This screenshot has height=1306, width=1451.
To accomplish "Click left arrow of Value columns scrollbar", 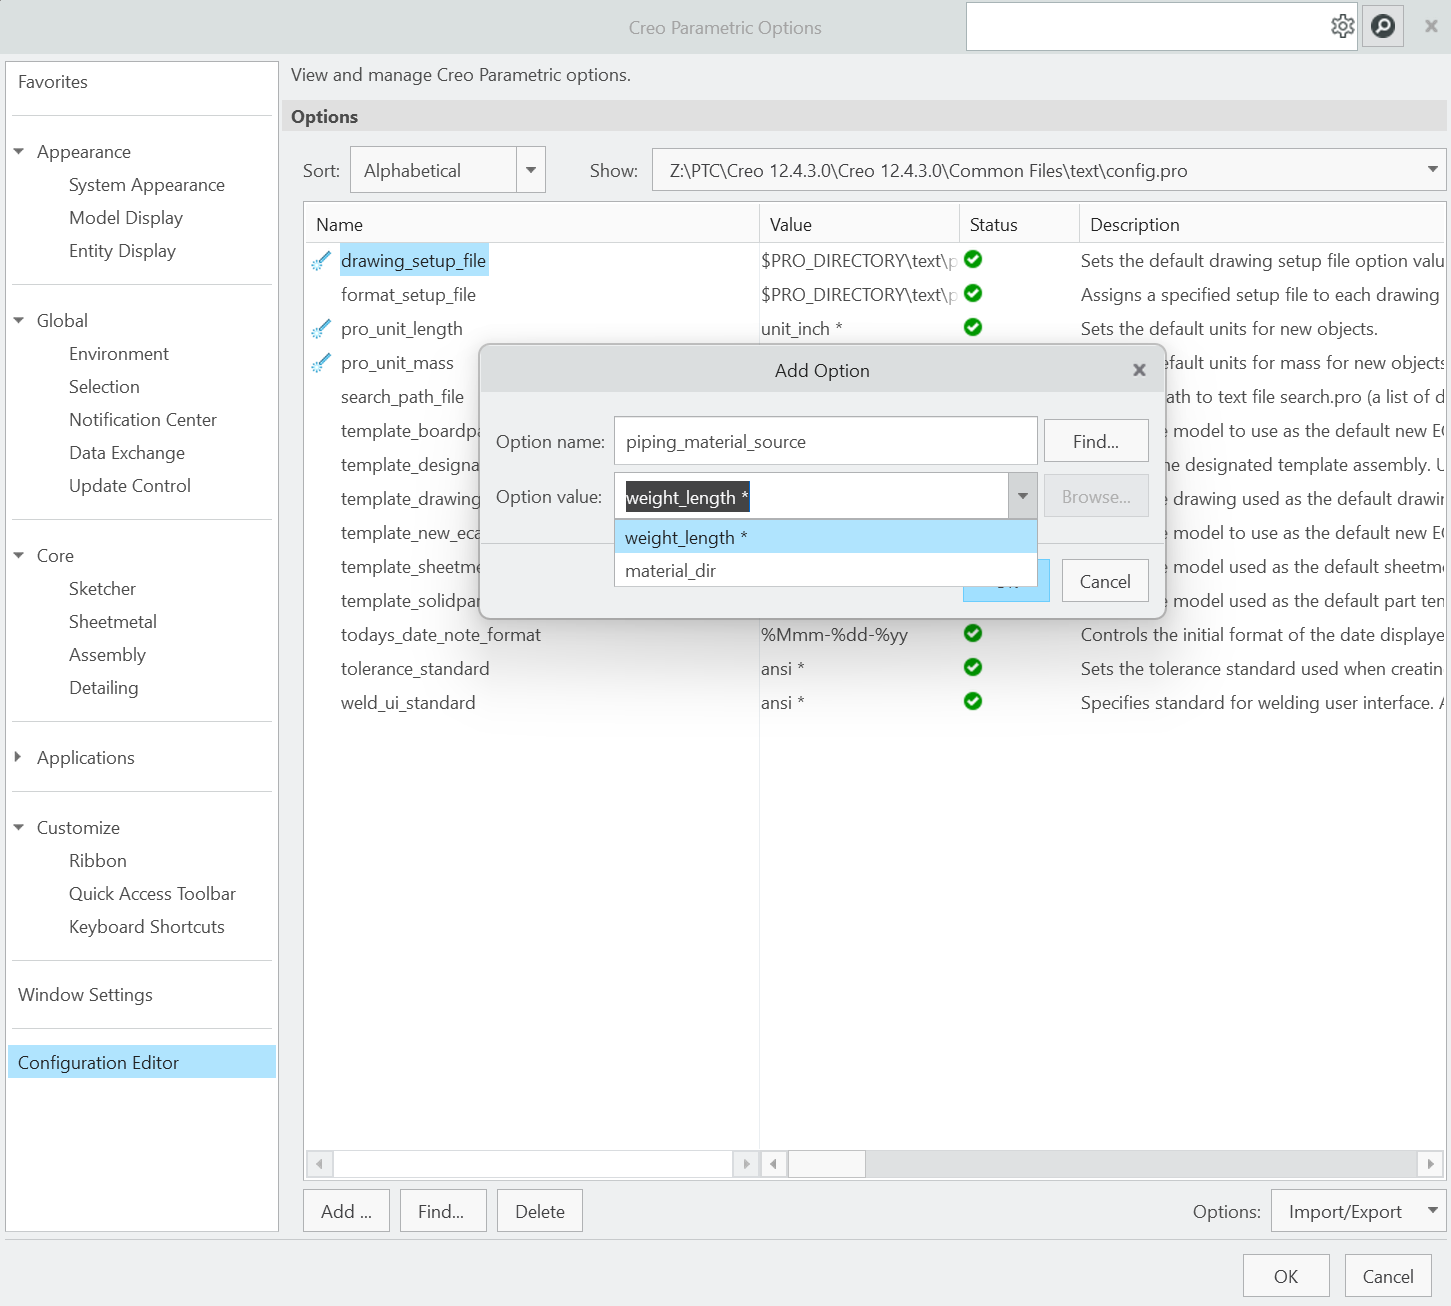I will click(774, 1164).
